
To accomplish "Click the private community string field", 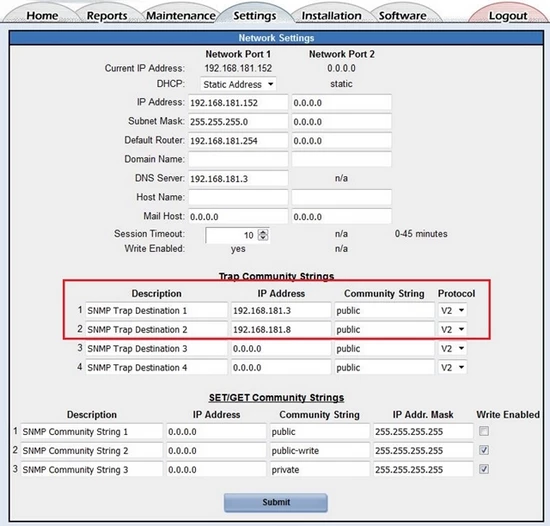I will point(320,469).
